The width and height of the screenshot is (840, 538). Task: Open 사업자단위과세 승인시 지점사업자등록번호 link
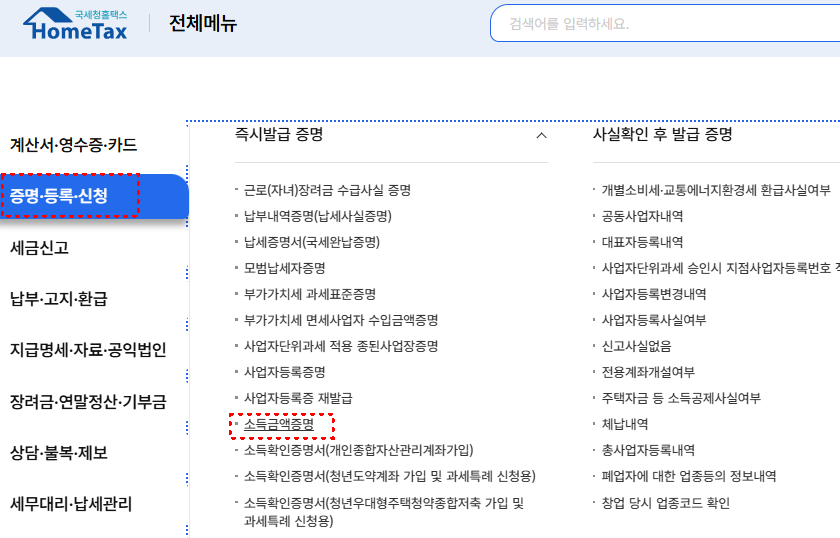tap(721, 268)
